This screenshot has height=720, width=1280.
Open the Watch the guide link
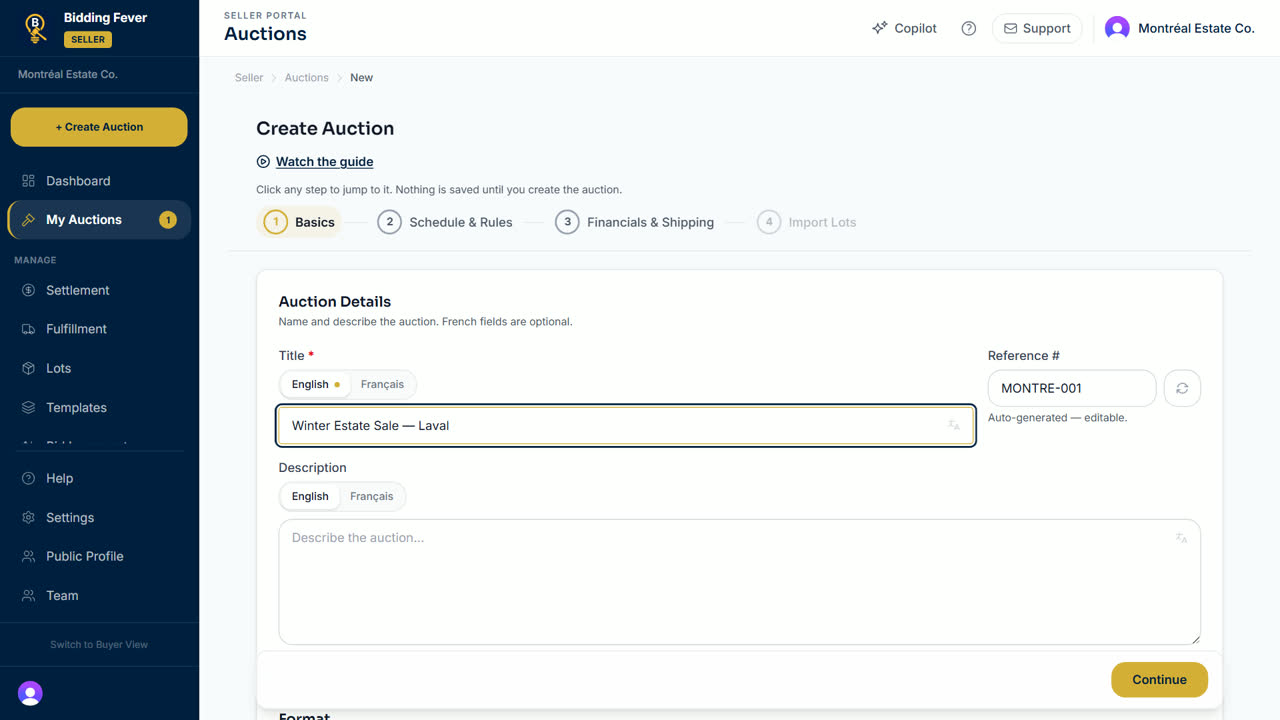(x=324, y=161)
